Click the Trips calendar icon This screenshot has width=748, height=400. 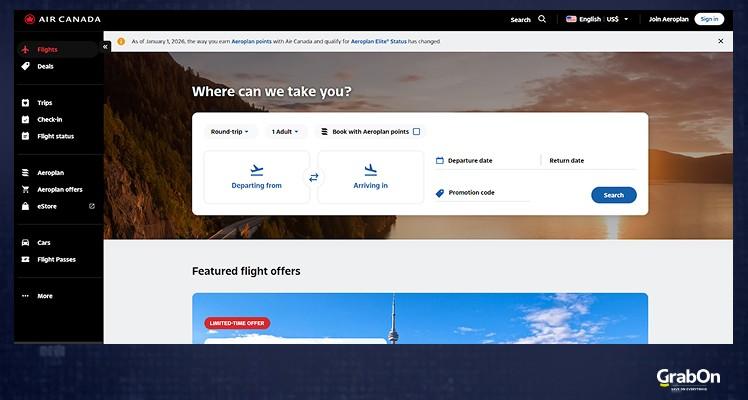25,103
